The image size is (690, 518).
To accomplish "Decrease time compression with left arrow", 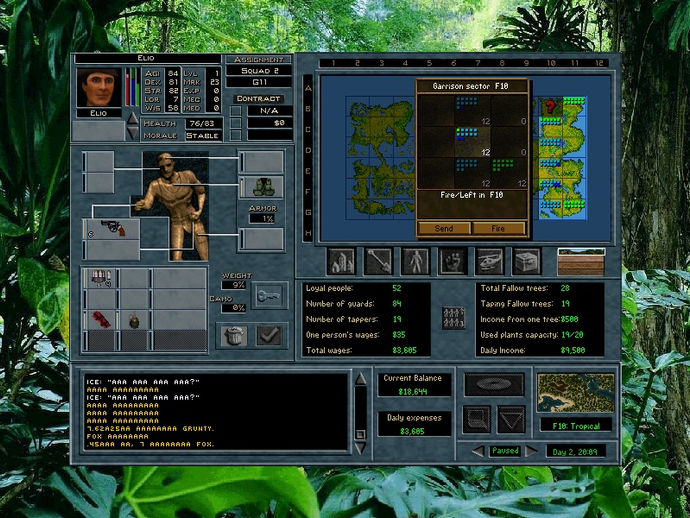I will click(x=478, y=451).
